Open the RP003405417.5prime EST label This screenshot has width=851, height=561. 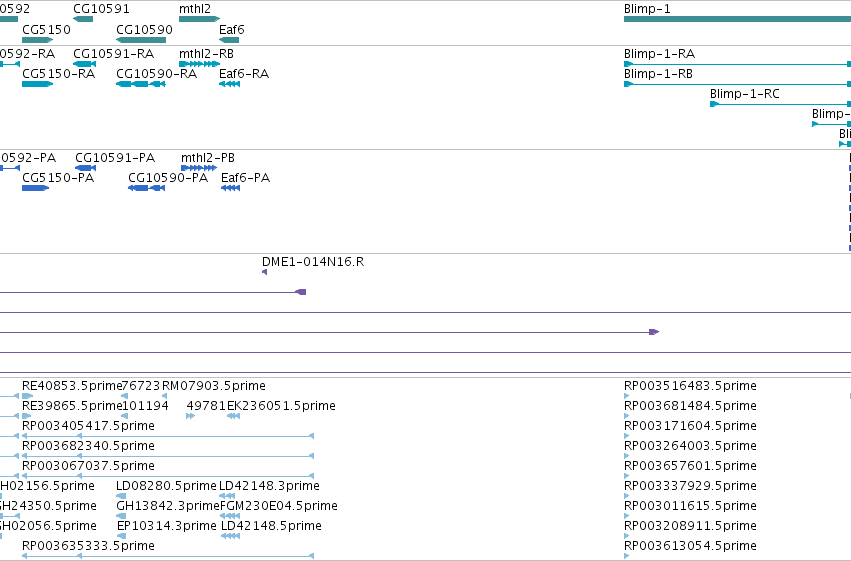click(x=88, y=426)
